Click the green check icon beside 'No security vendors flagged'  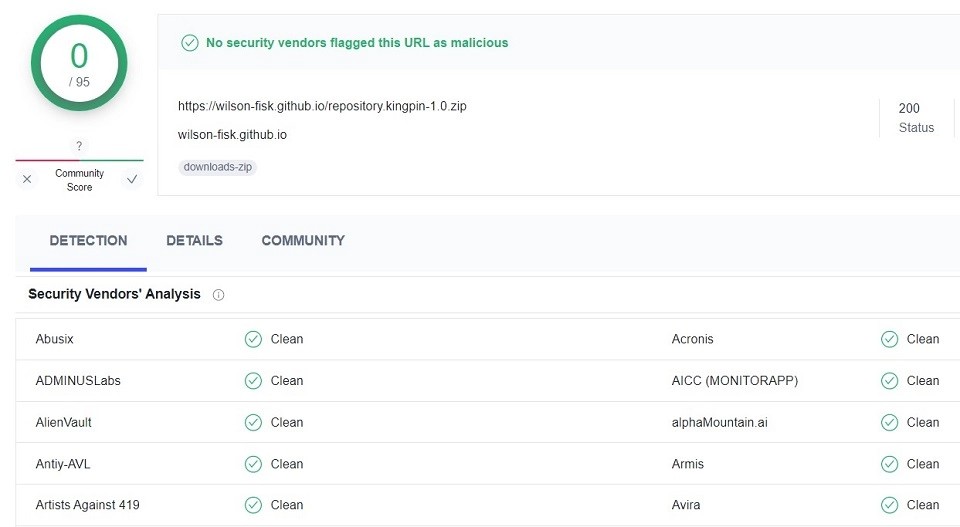(x=190, y=43)
